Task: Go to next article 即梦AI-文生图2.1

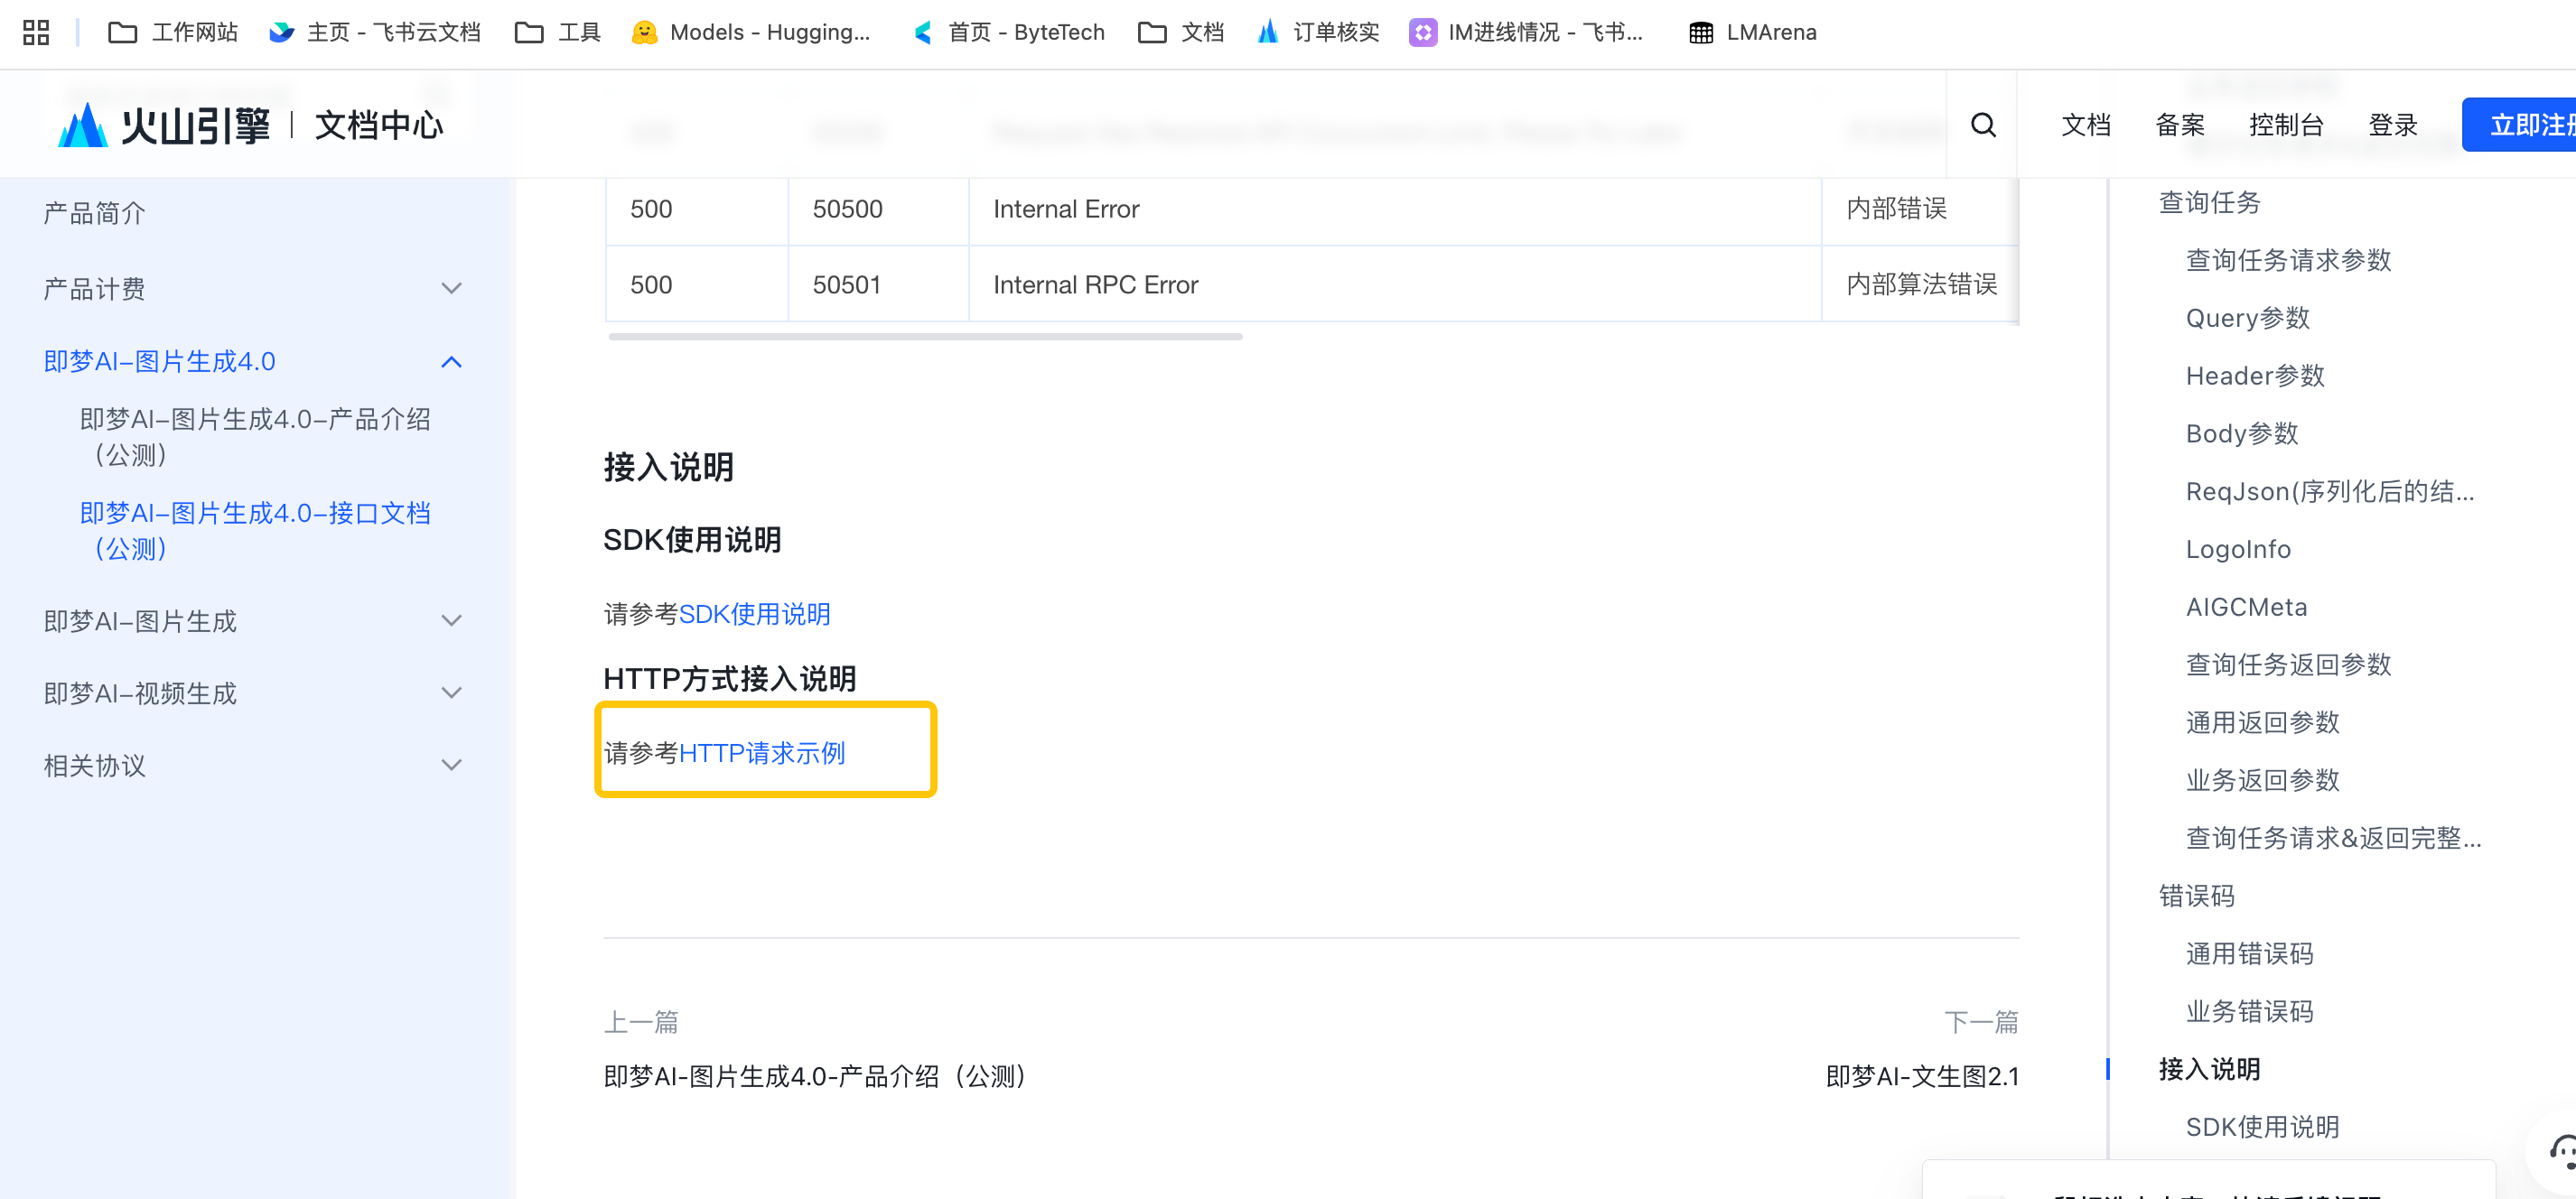Action: [x=1921, y=1076]
